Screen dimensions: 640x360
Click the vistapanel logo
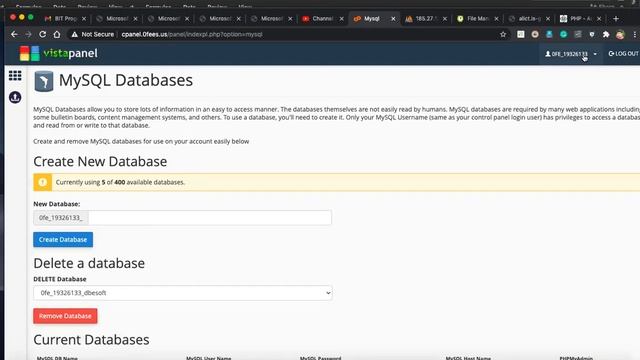coord(58,53)
